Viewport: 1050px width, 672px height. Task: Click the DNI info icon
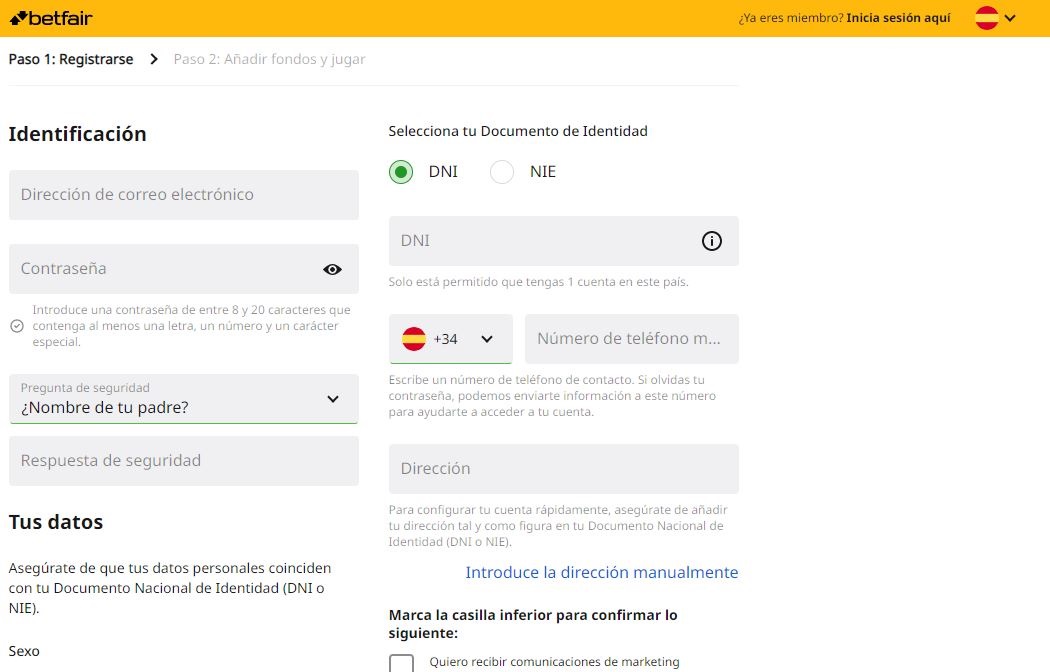click(712, 241)
